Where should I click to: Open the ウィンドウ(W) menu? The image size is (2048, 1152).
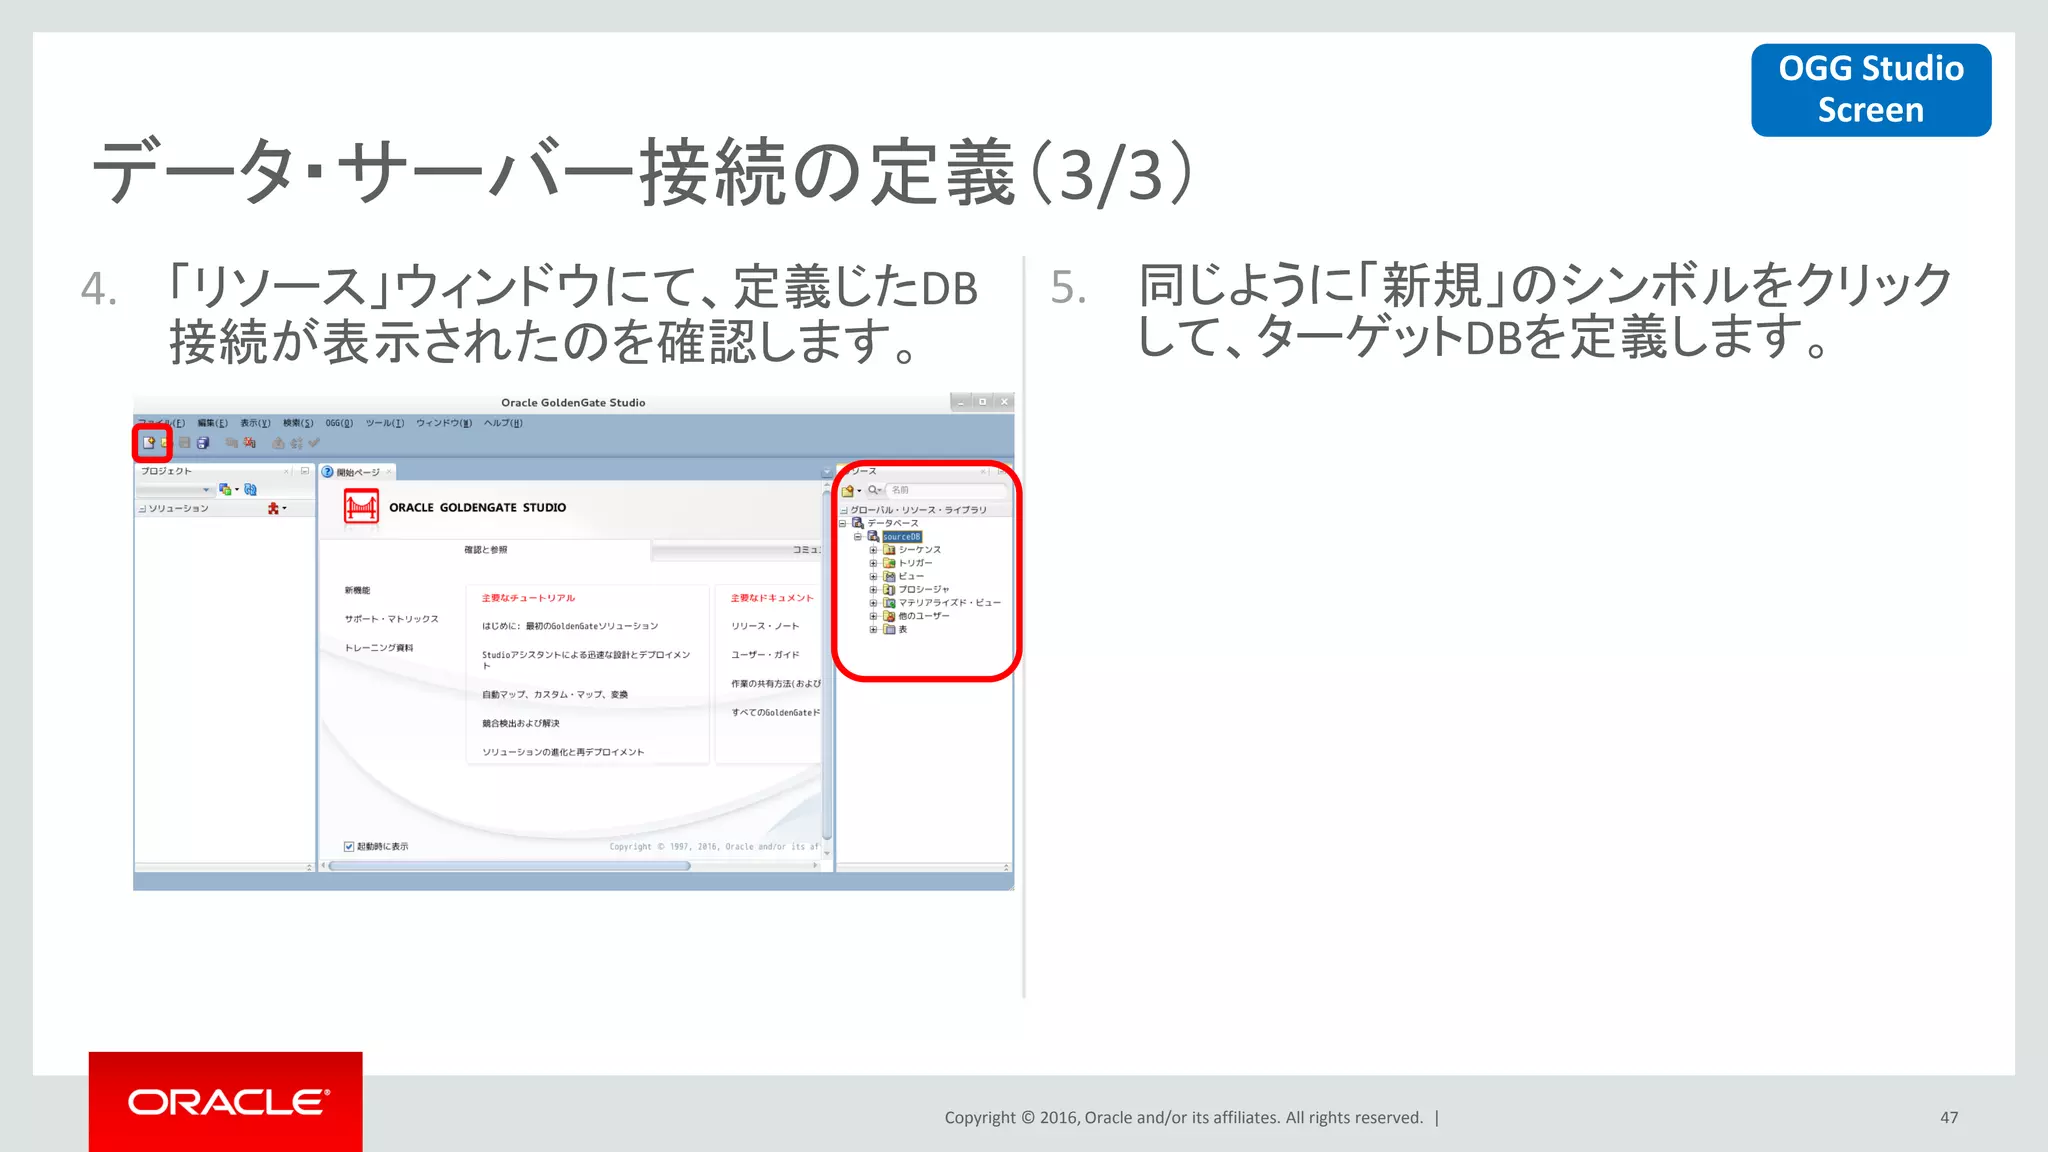(444, 423)
